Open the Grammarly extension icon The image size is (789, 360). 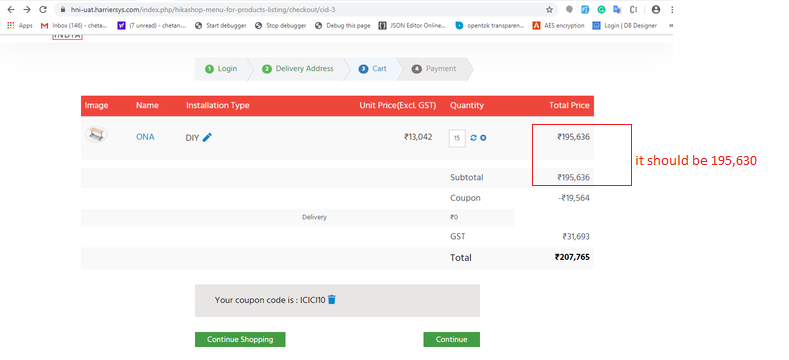point(601,10)
